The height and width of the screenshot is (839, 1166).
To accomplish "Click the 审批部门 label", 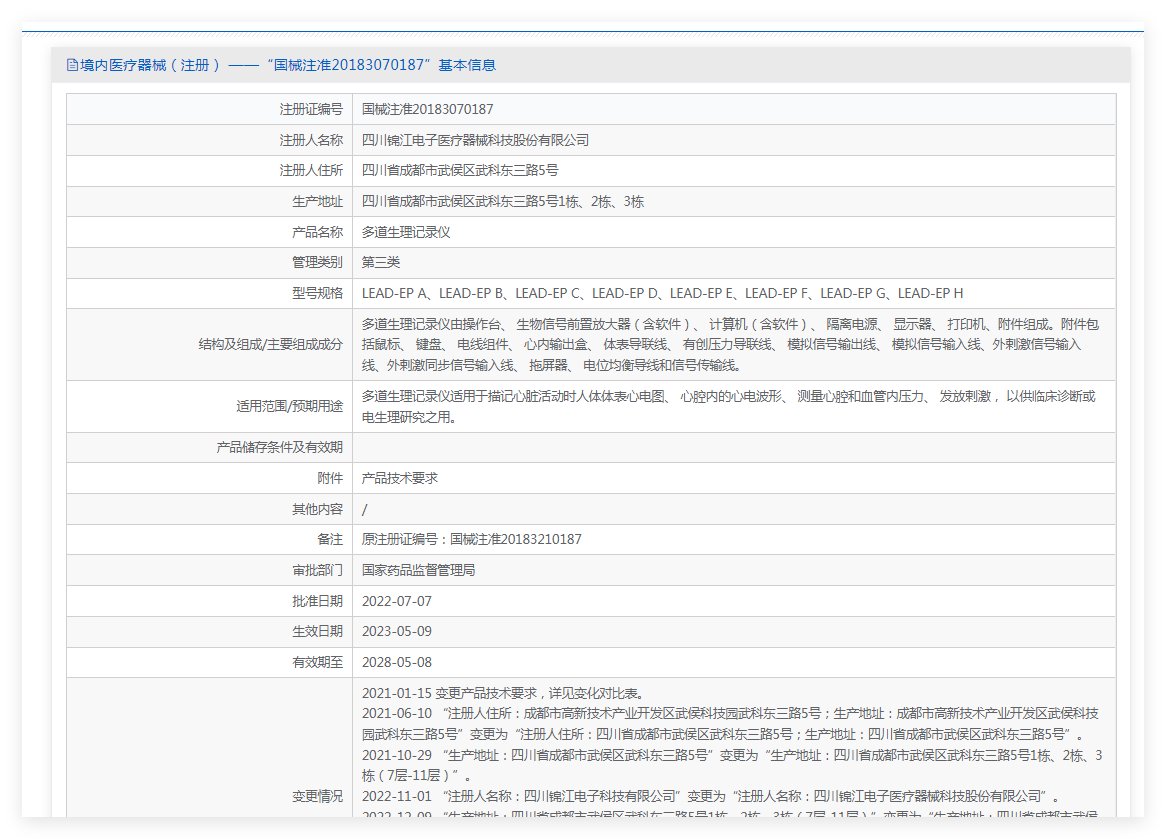I will (x=318, y=570).
